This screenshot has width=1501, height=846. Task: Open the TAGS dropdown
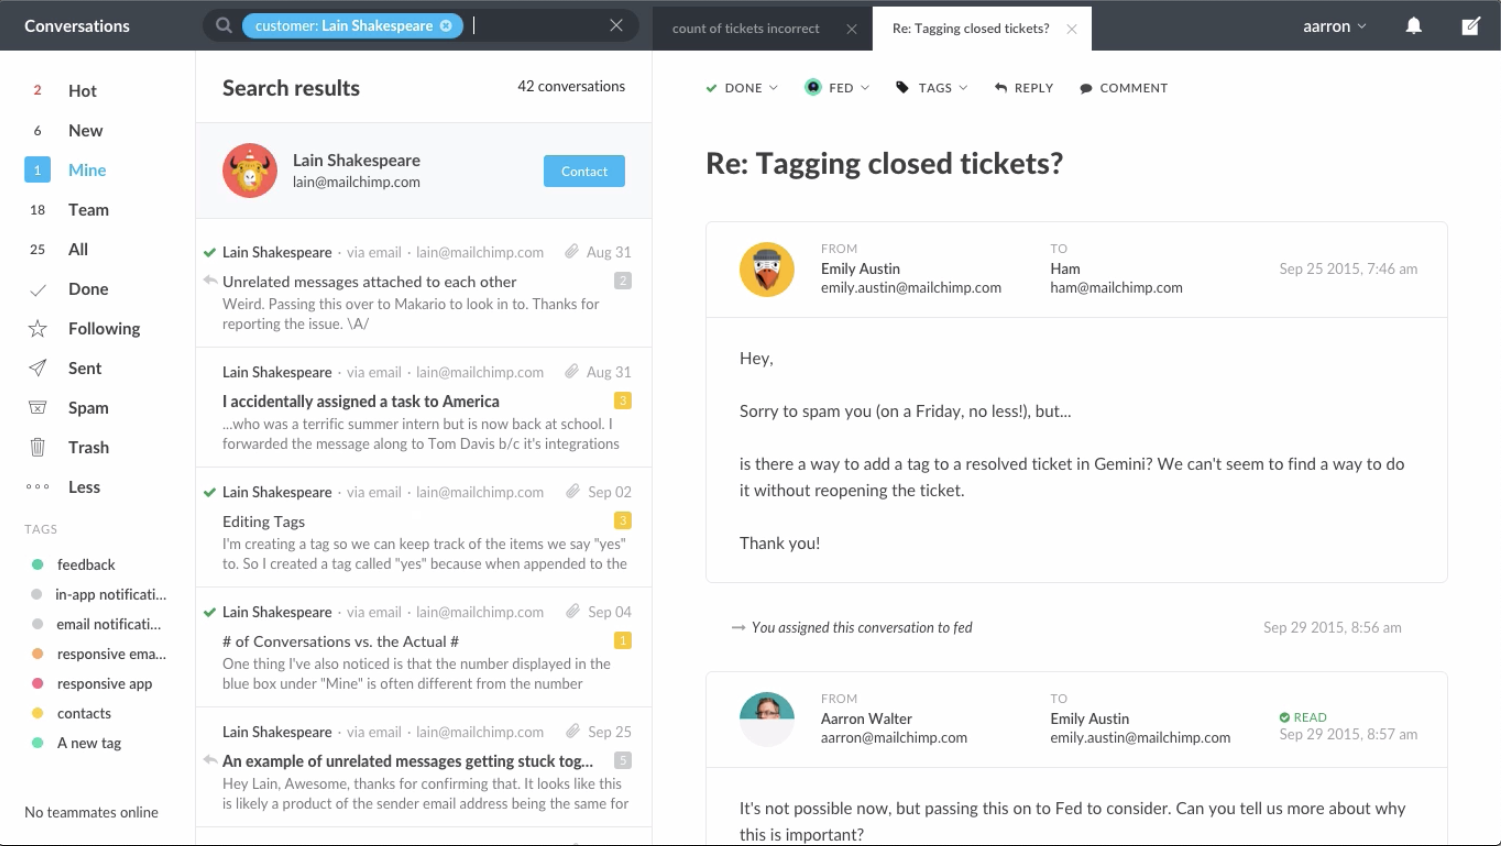pos(931,88)
